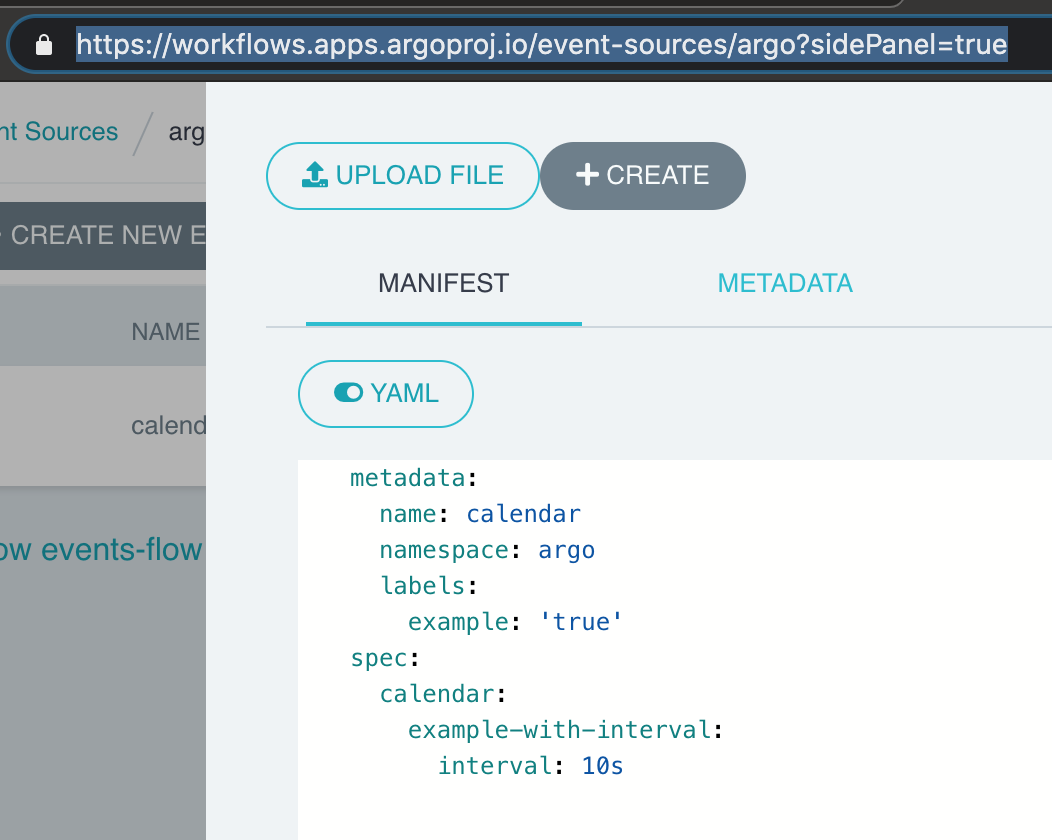Submit with the CREATE button
This screenshot has height=840, width=1052.
click(643, 176)
